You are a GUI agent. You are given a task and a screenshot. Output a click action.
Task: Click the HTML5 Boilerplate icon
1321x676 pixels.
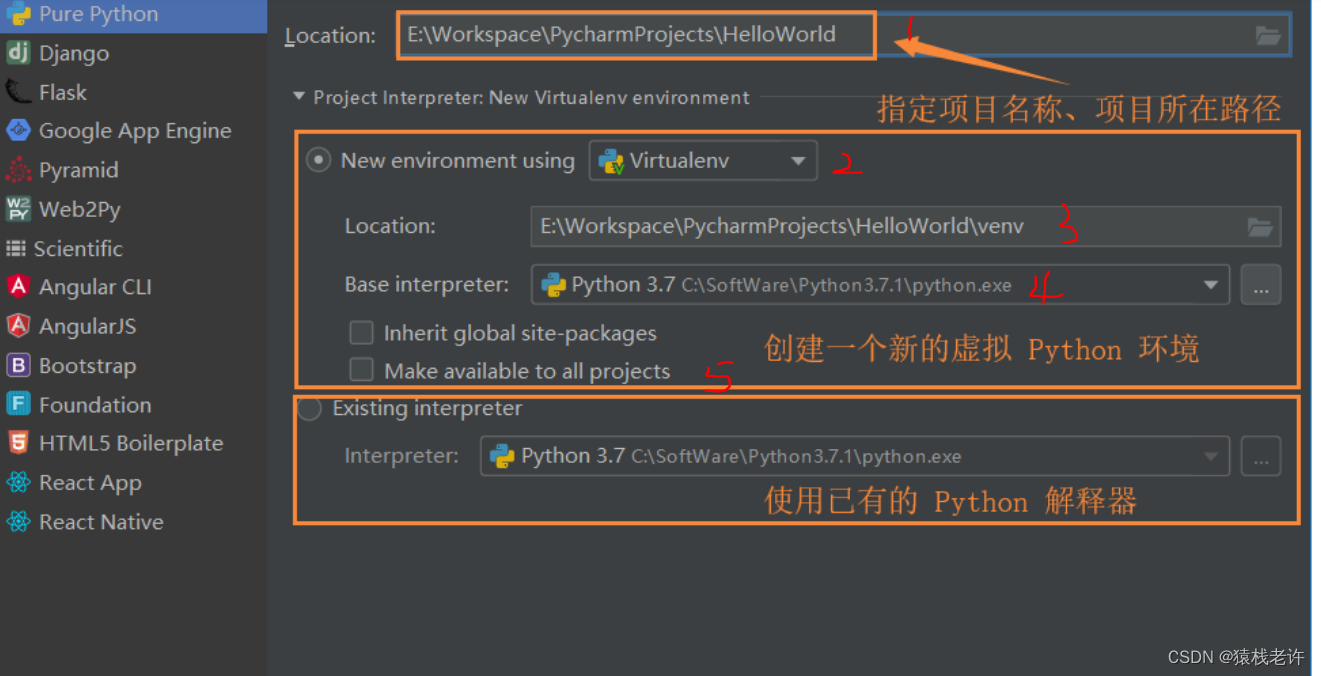18,443
